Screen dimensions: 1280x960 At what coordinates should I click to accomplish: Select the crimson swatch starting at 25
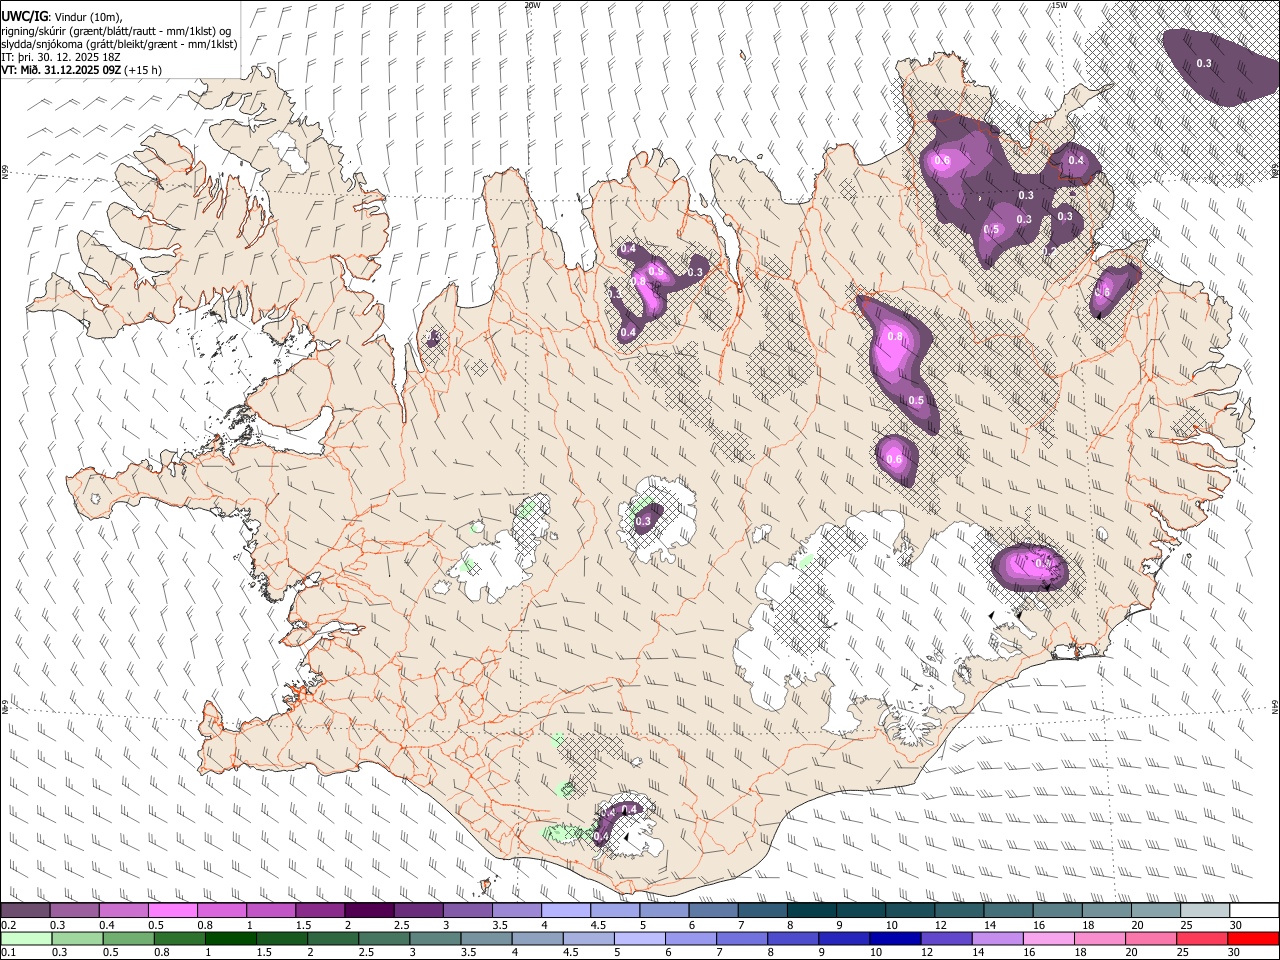1204,938
